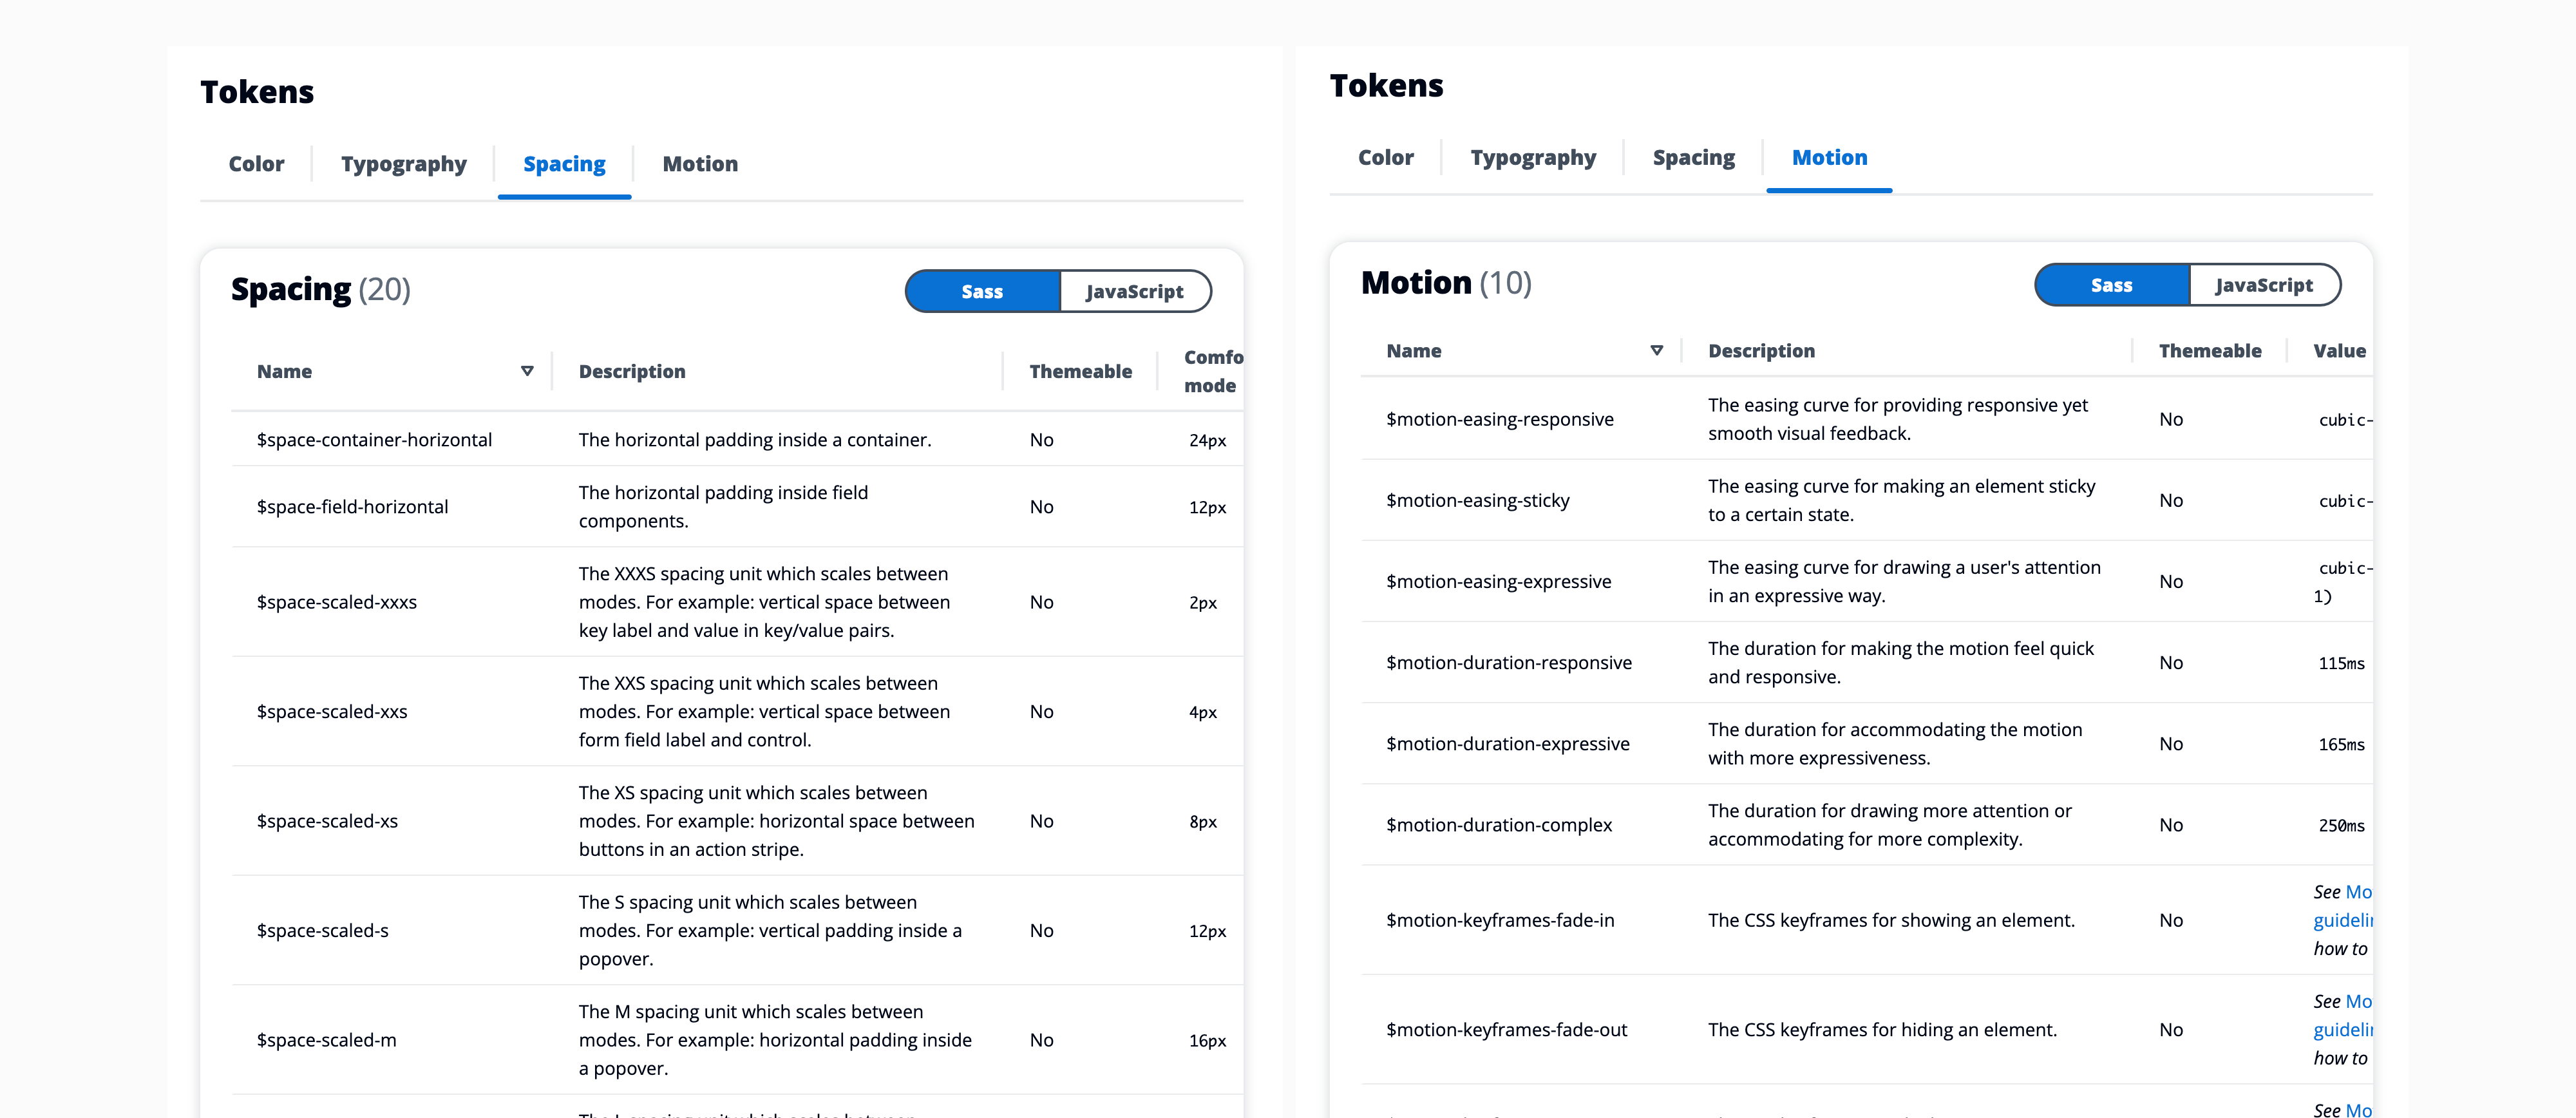Select $space-scaled-xs token name

point(327,821)
